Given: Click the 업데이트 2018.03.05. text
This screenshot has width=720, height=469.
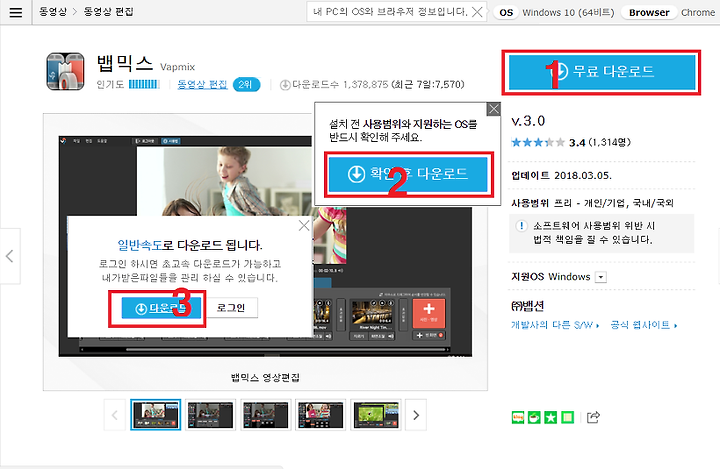Looking at the screenshot, I should (x=561, y=175).
